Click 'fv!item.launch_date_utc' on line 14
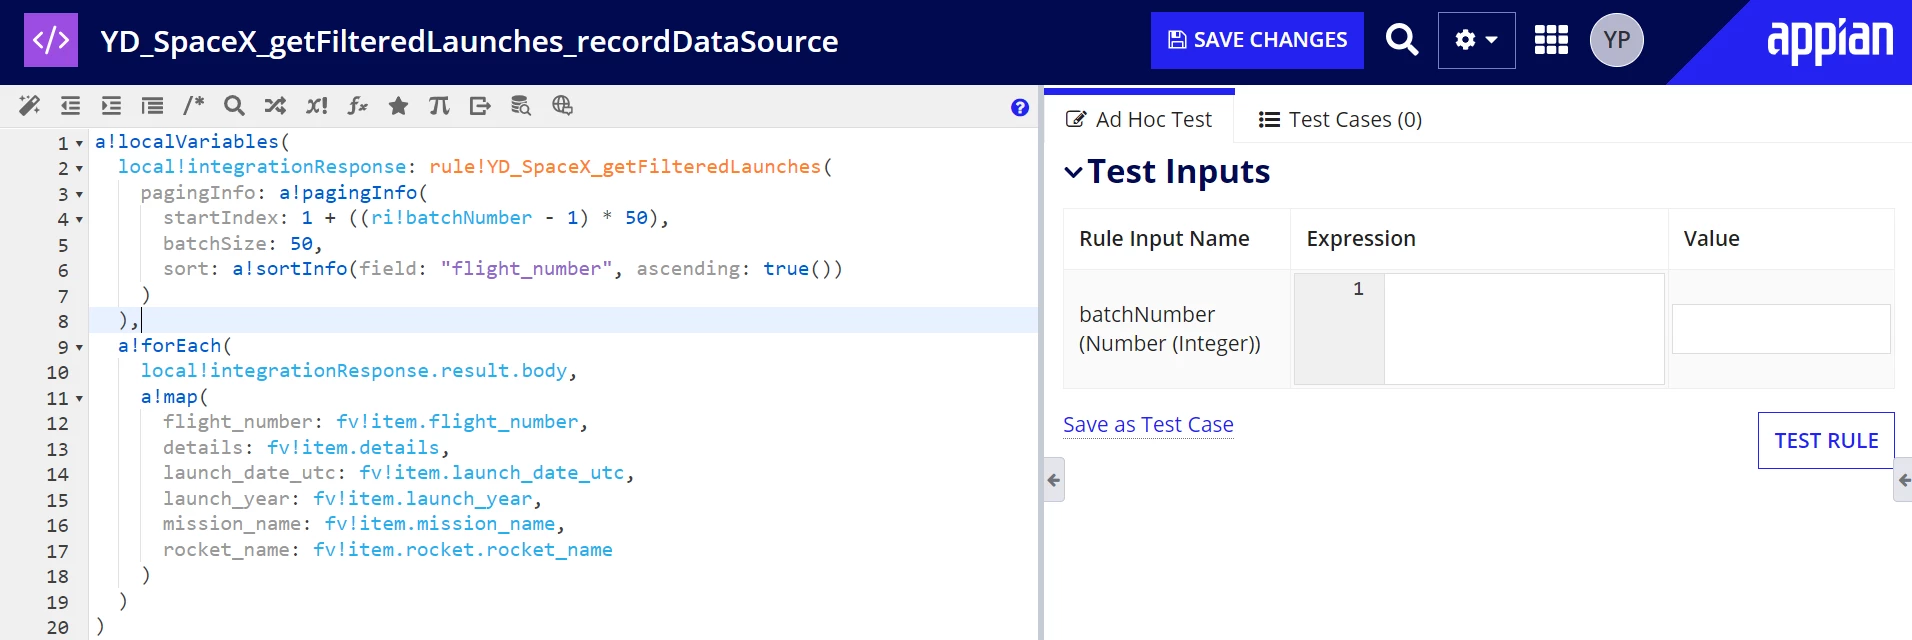The height and width of the screenshot is (640, 1912). pyautogui.click(x=492, y=473)
